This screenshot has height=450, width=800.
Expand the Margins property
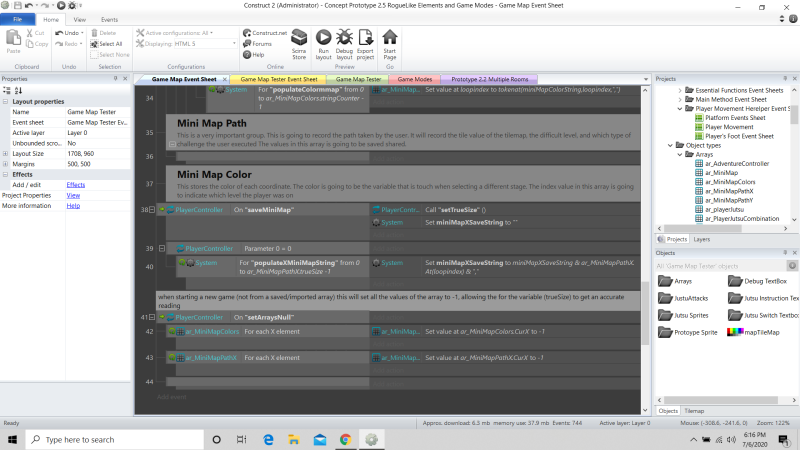pyautogui.click(x=6, y=164)
